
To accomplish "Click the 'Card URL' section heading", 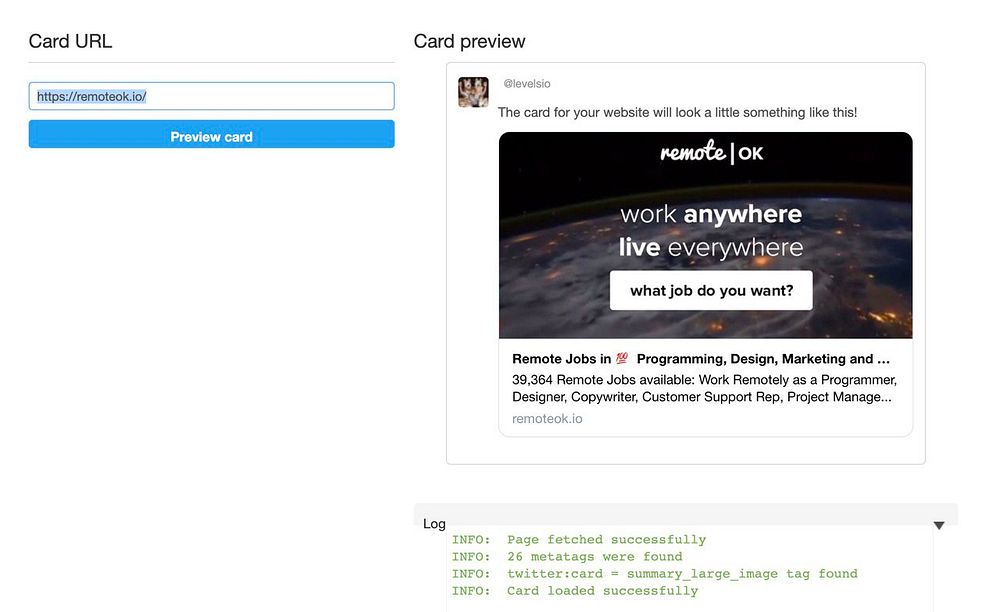I will (70, 41).
